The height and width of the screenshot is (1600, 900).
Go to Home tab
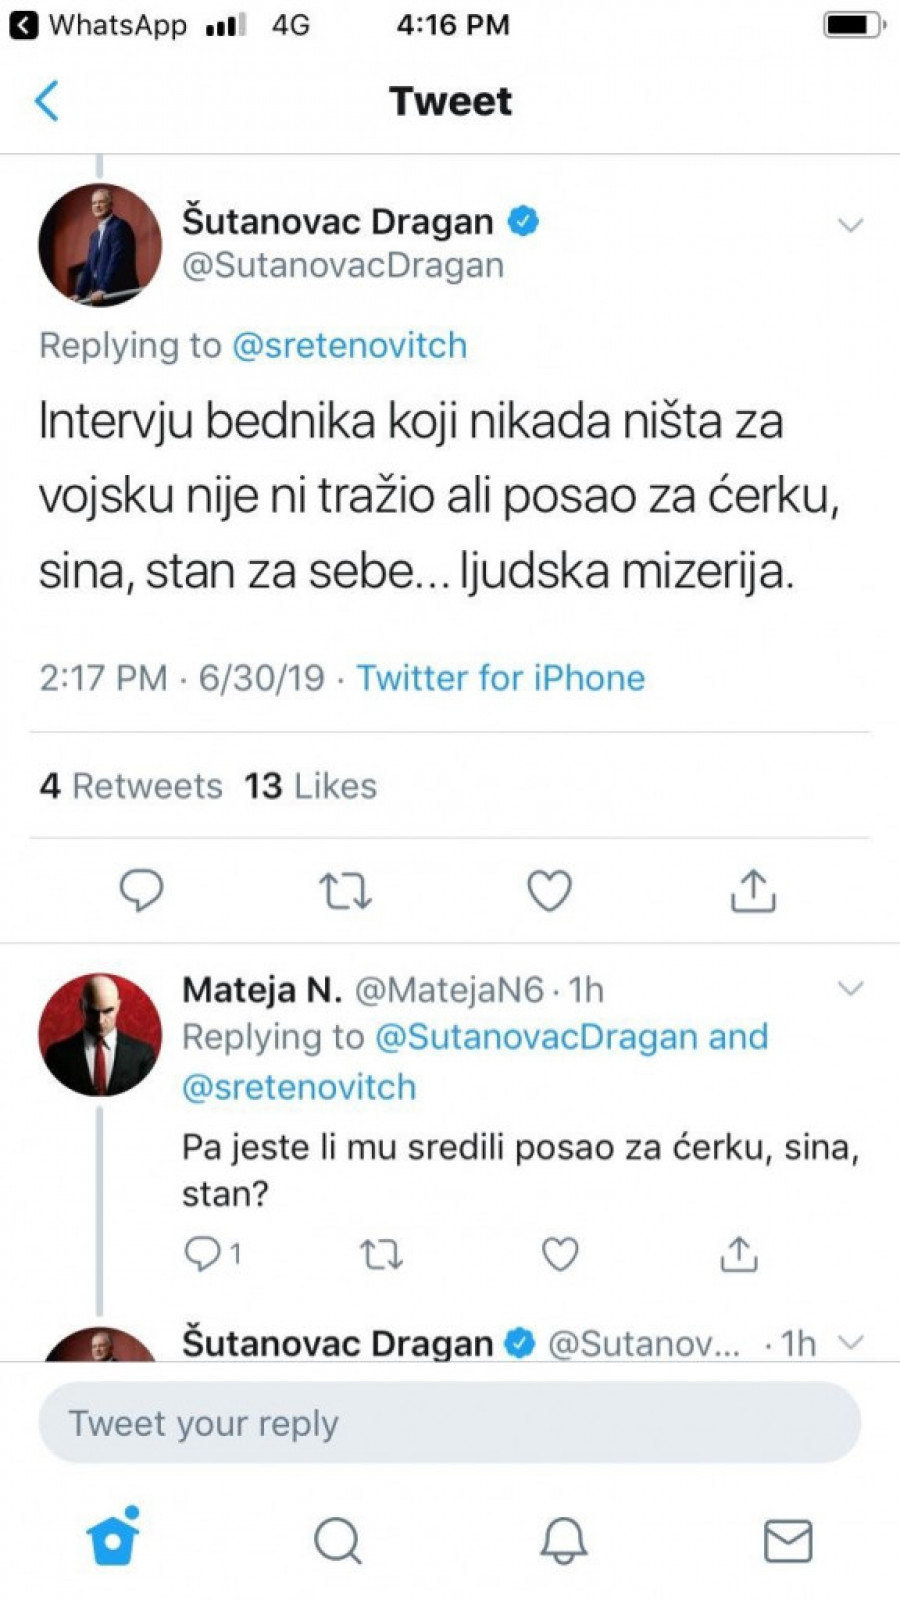tap(113, 1538)
